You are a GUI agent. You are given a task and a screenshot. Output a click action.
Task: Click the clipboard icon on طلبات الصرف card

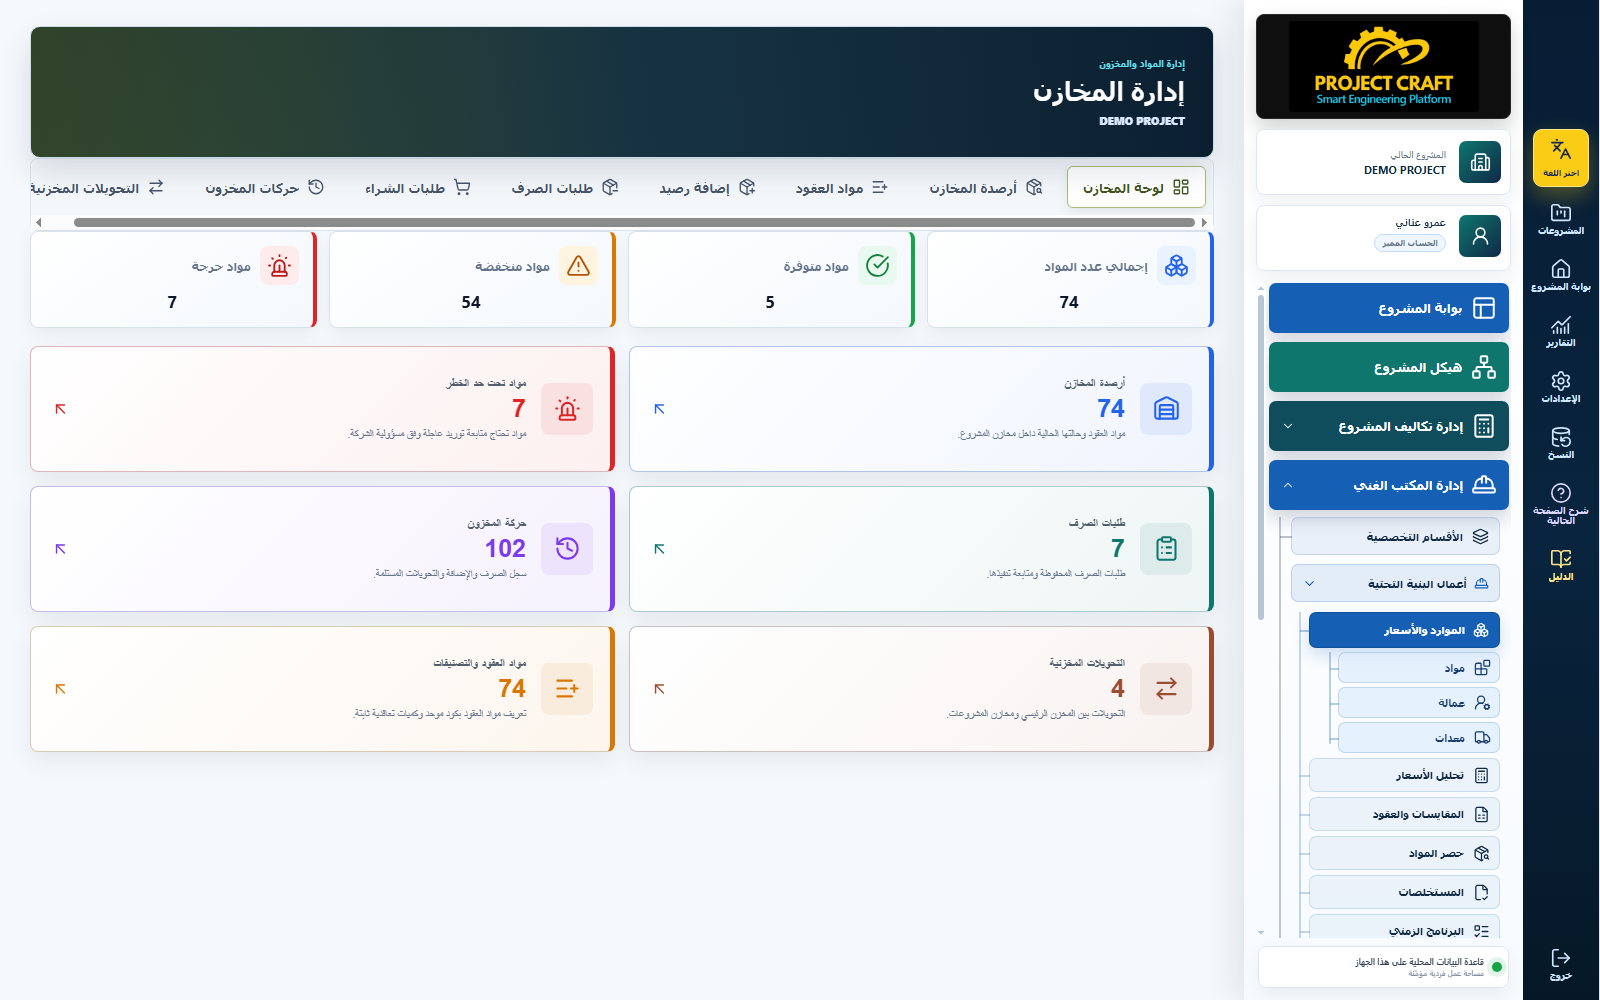click(x=1166, y=549)
